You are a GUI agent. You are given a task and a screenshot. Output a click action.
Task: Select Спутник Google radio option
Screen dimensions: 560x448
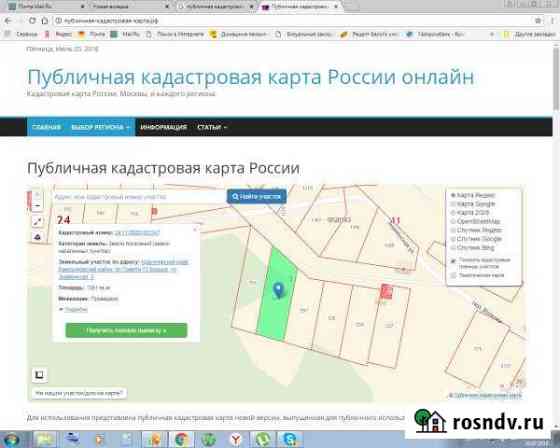tap(453, 239)
